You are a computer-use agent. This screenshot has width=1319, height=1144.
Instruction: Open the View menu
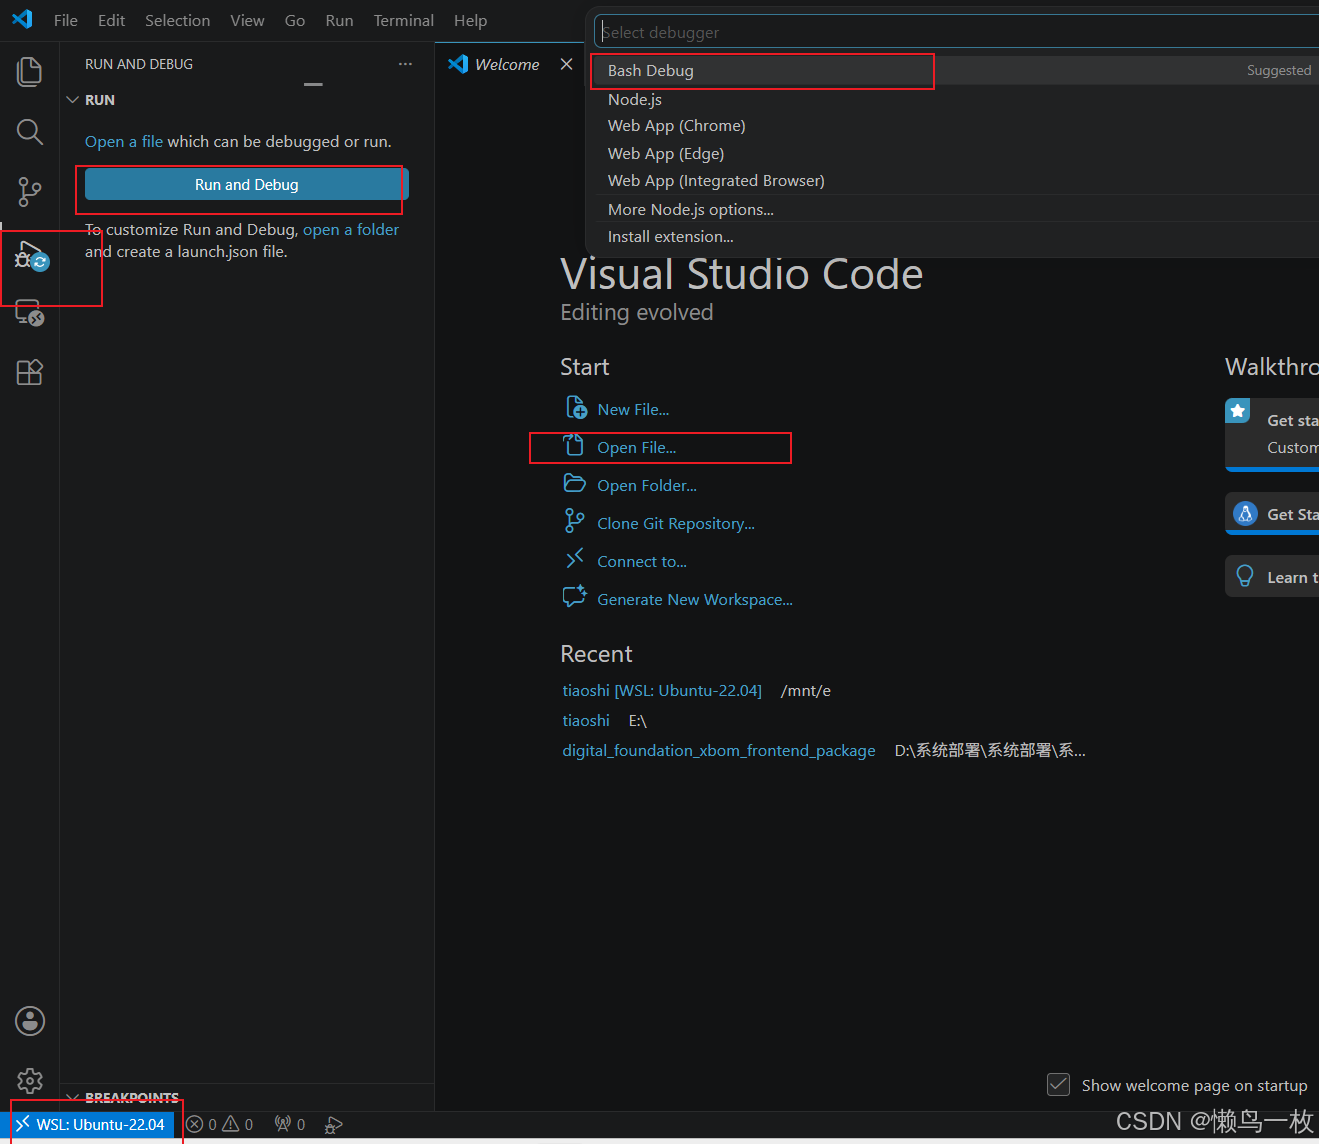(248, 20)
